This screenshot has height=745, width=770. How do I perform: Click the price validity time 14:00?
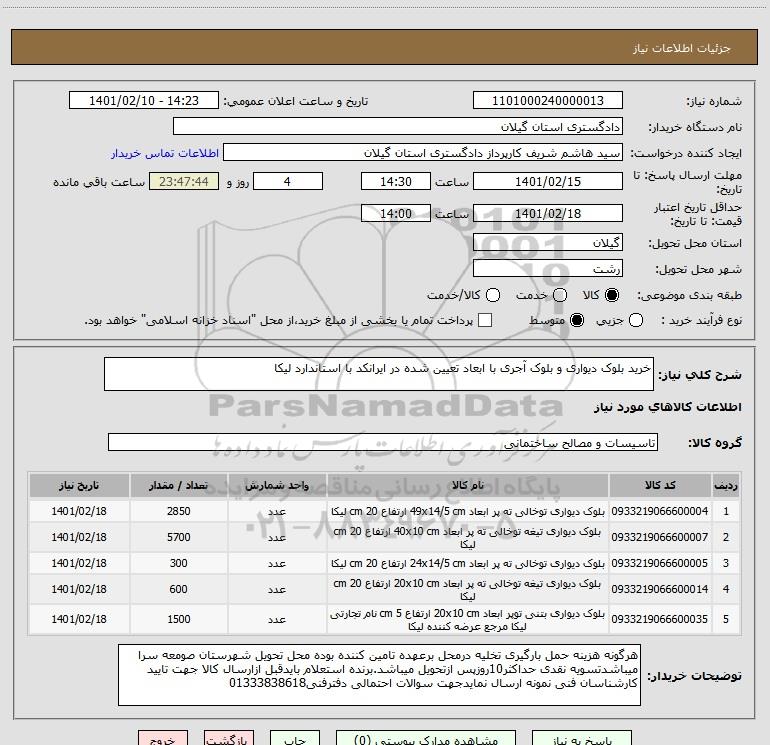(x=396, y=214)
